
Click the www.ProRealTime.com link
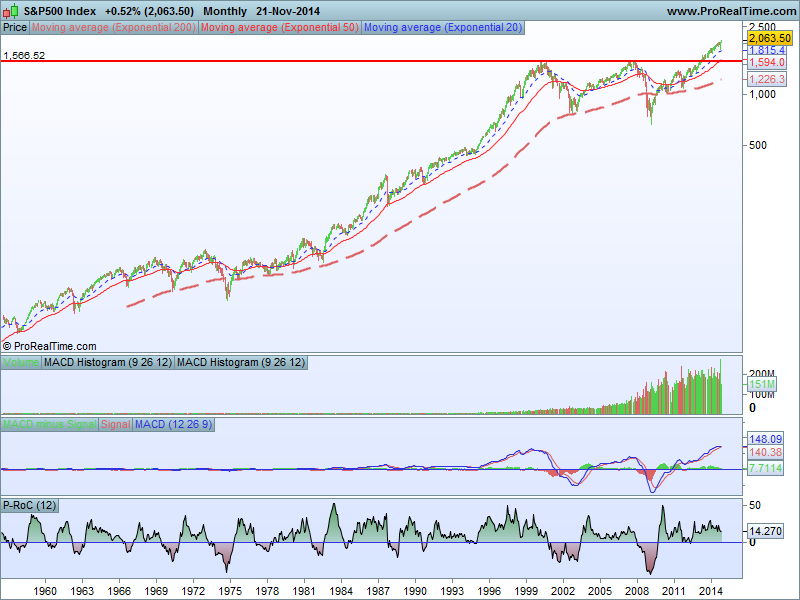pos(731,11)
